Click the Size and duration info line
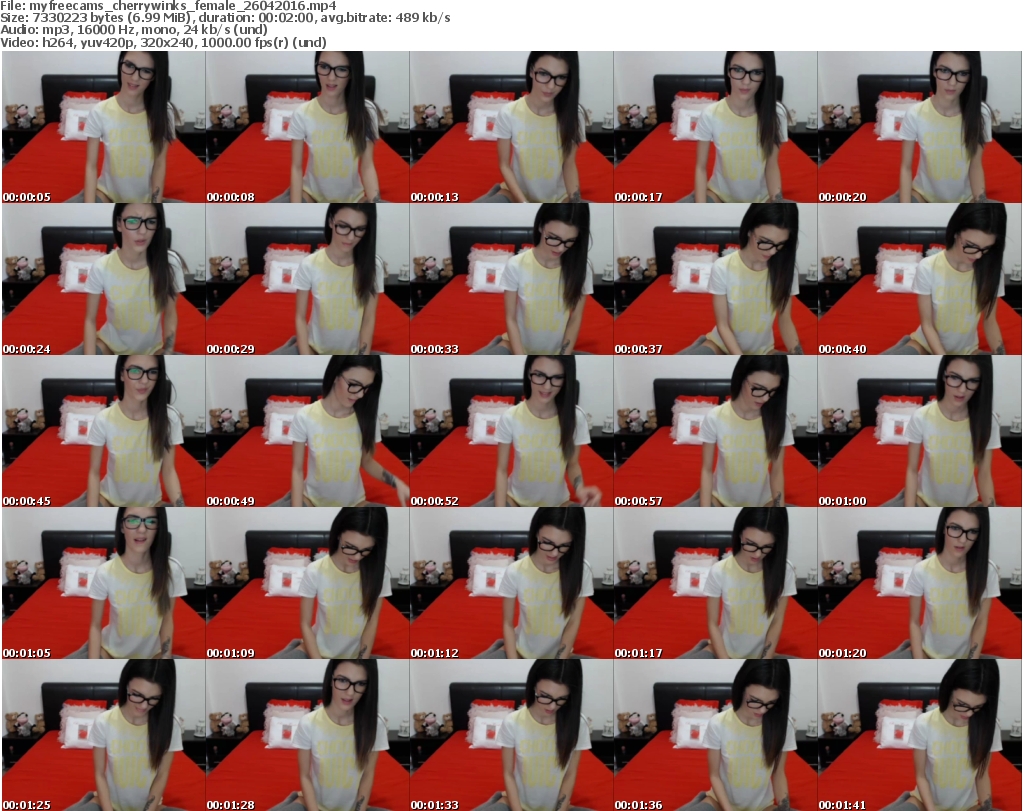The height and width of the screenshot is (811, 1024). (x=225, y=18)
